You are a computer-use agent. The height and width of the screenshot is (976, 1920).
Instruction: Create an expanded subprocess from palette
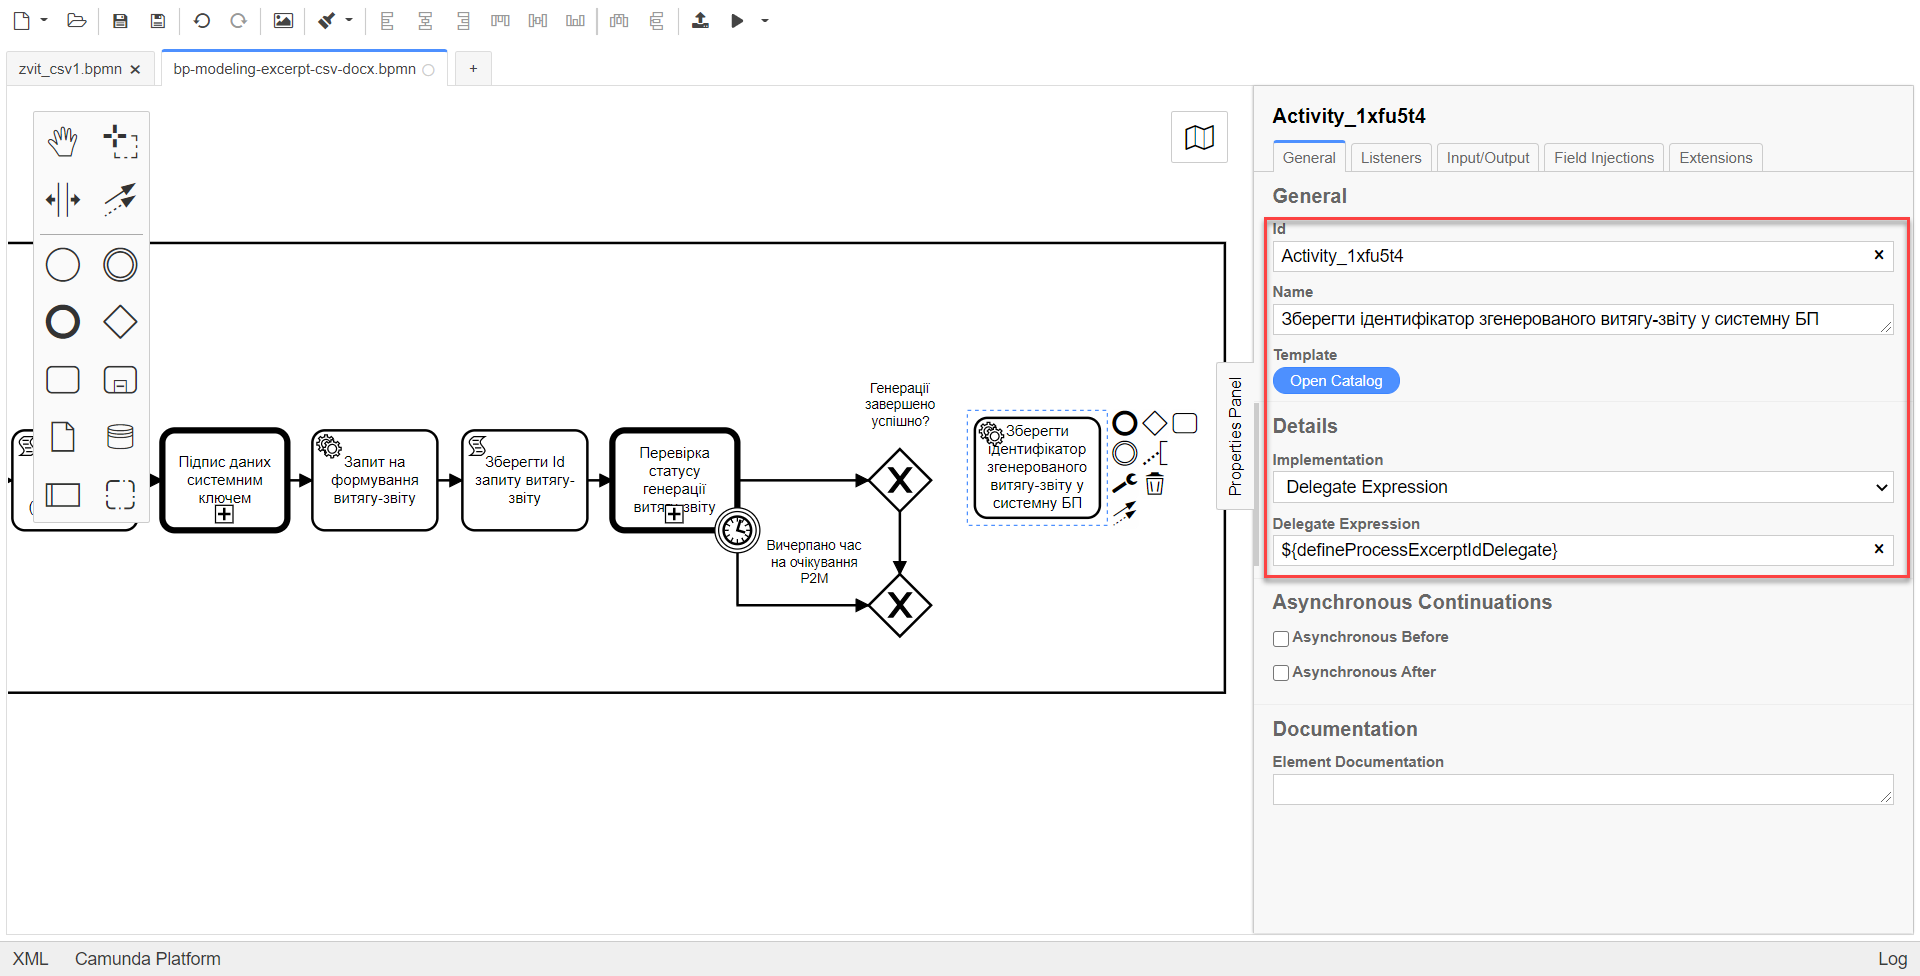click(120, 380)
